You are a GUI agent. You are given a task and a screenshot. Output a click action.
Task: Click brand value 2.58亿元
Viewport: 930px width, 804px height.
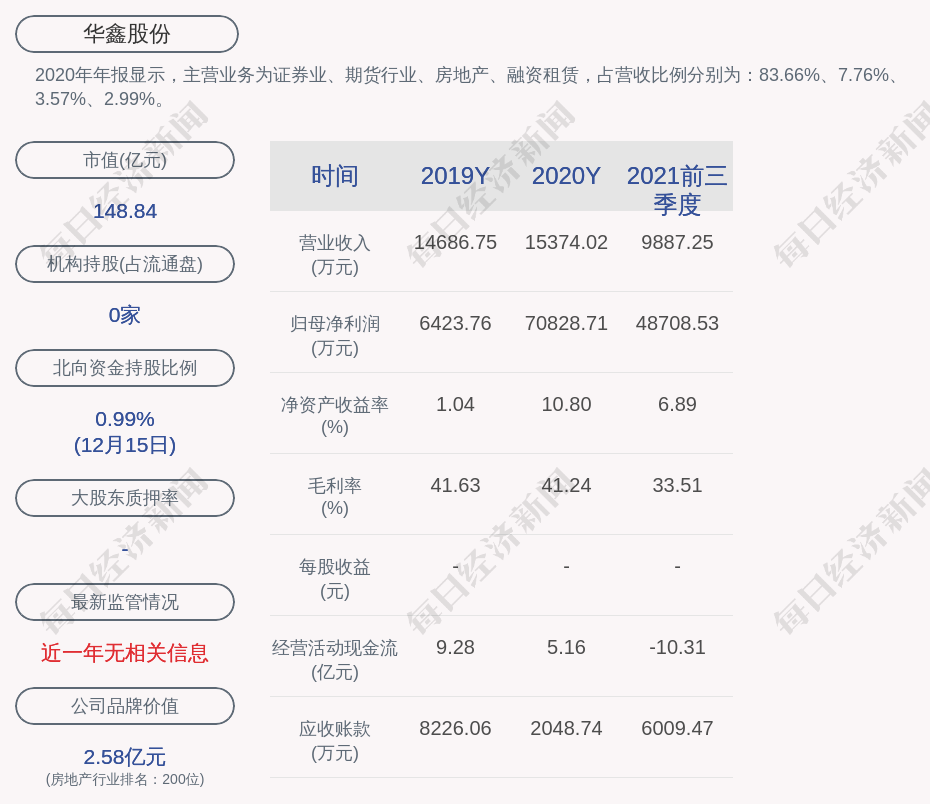(125, 757)
